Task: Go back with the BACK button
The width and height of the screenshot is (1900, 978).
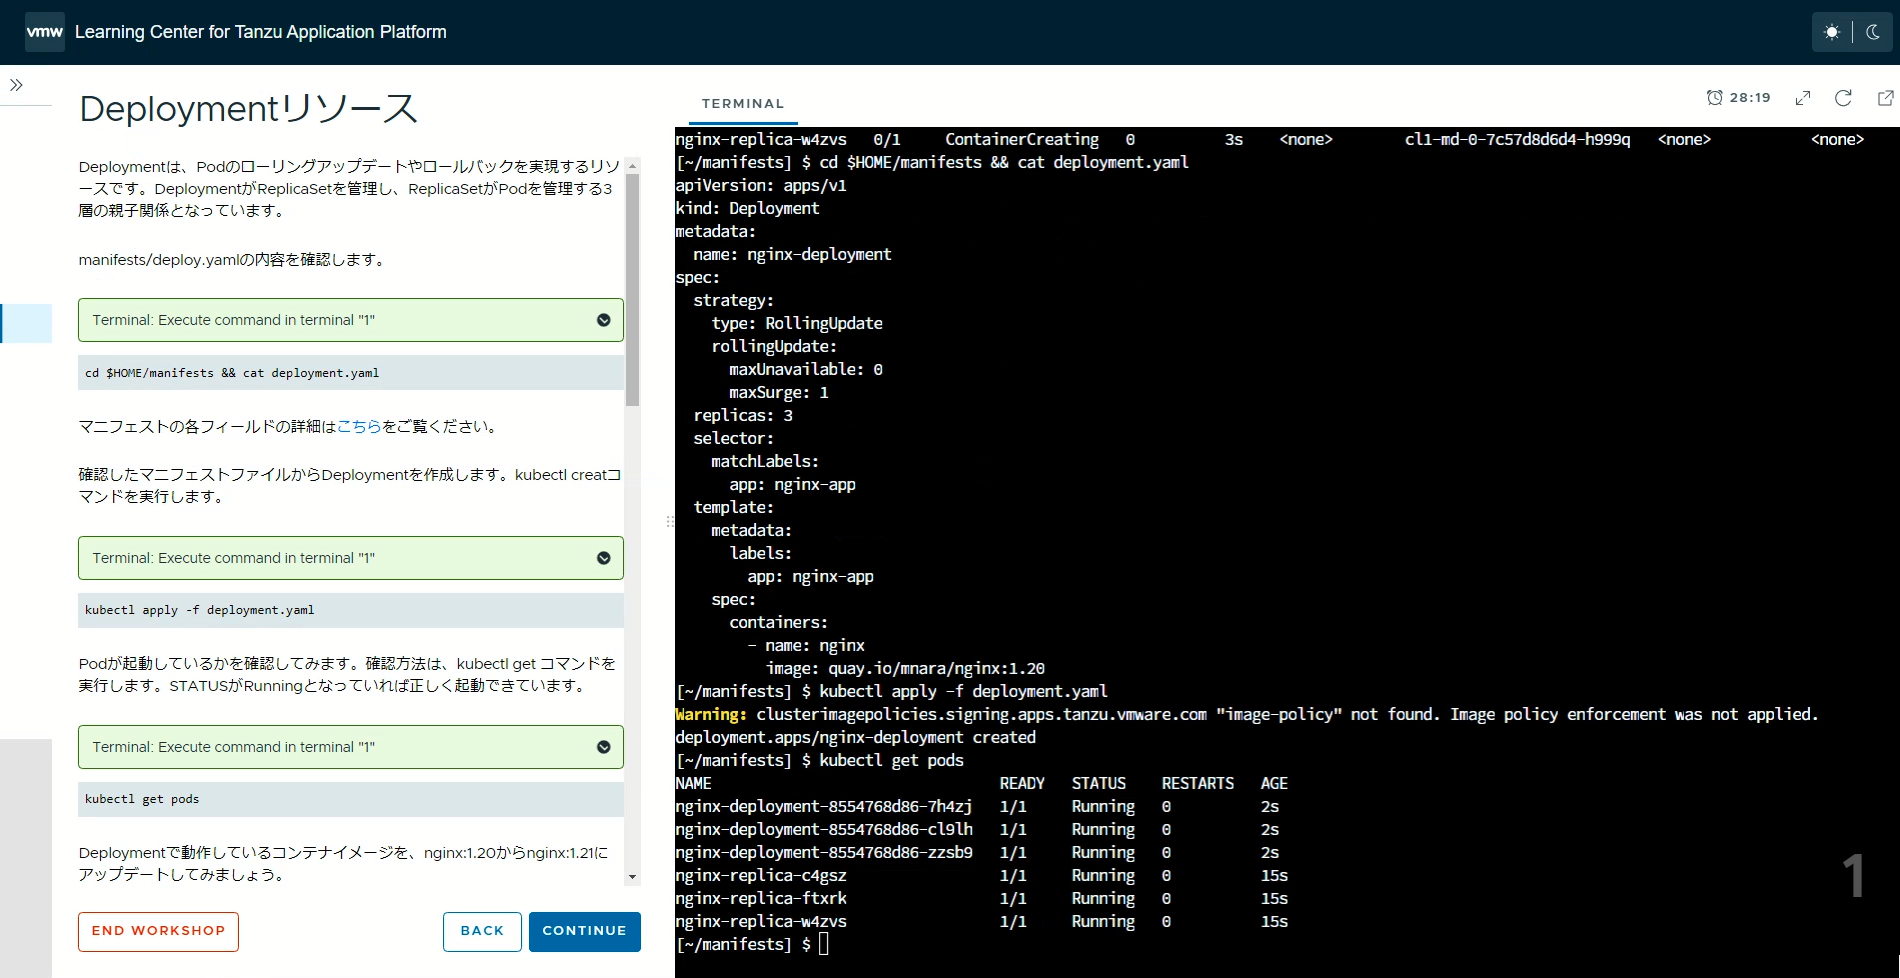Action: [x=482, y=931]
